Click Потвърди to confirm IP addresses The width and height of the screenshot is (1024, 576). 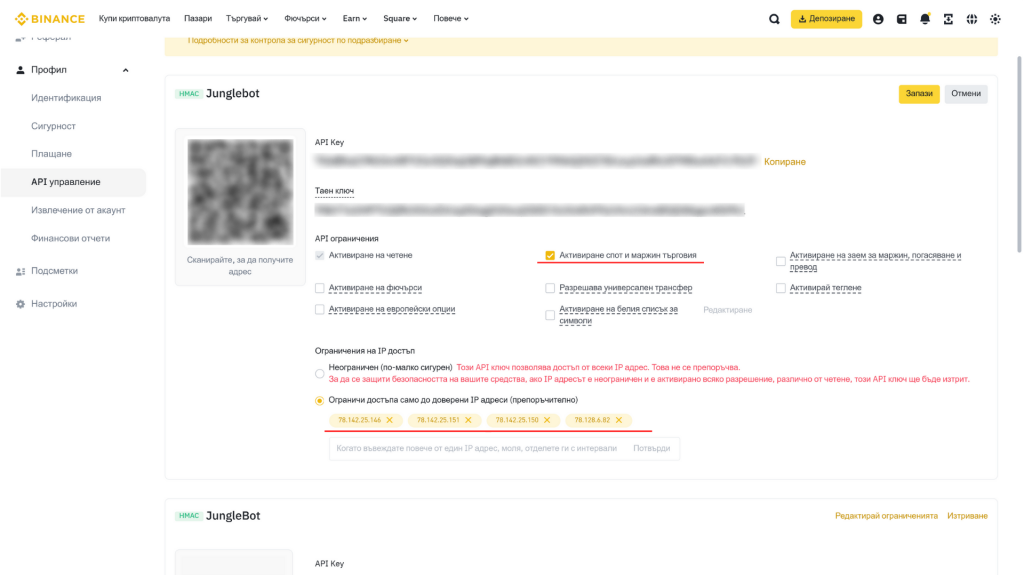click(x=651, y=449)
